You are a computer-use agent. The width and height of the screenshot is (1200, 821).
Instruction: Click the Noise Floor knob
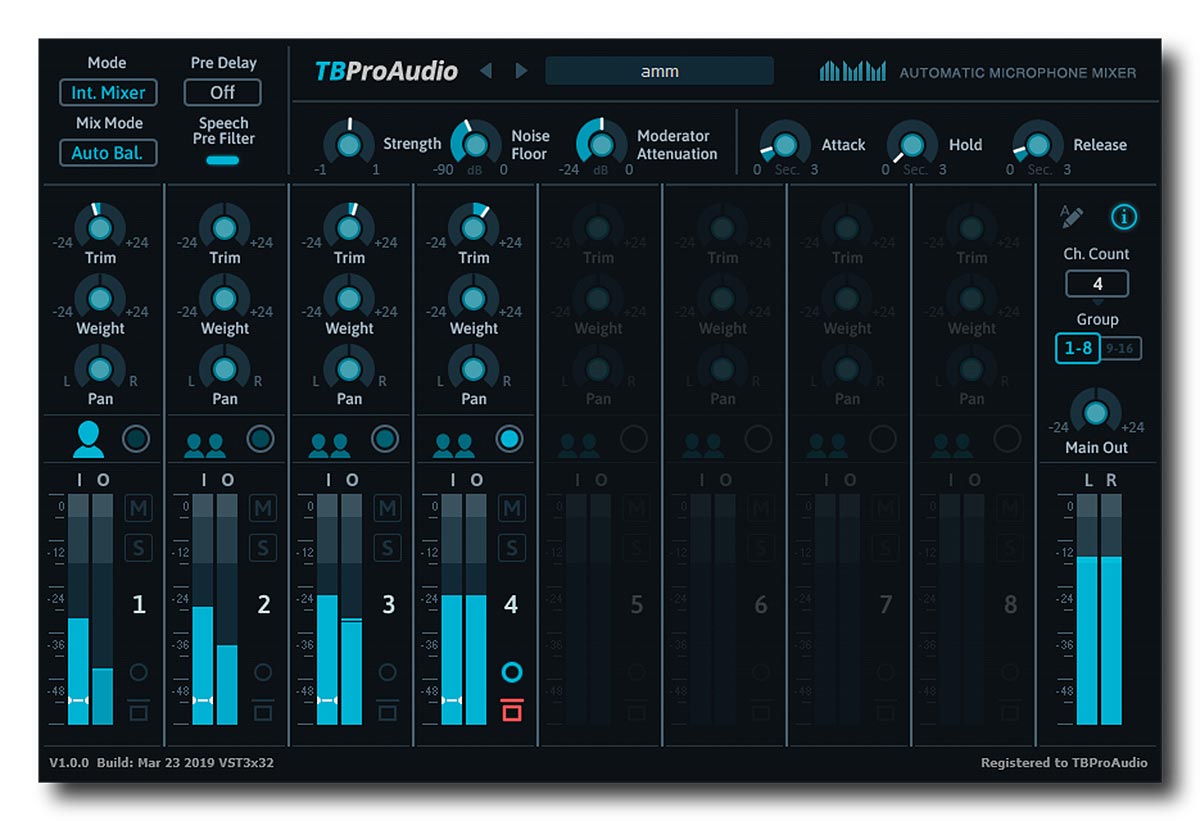coord(475,145)
